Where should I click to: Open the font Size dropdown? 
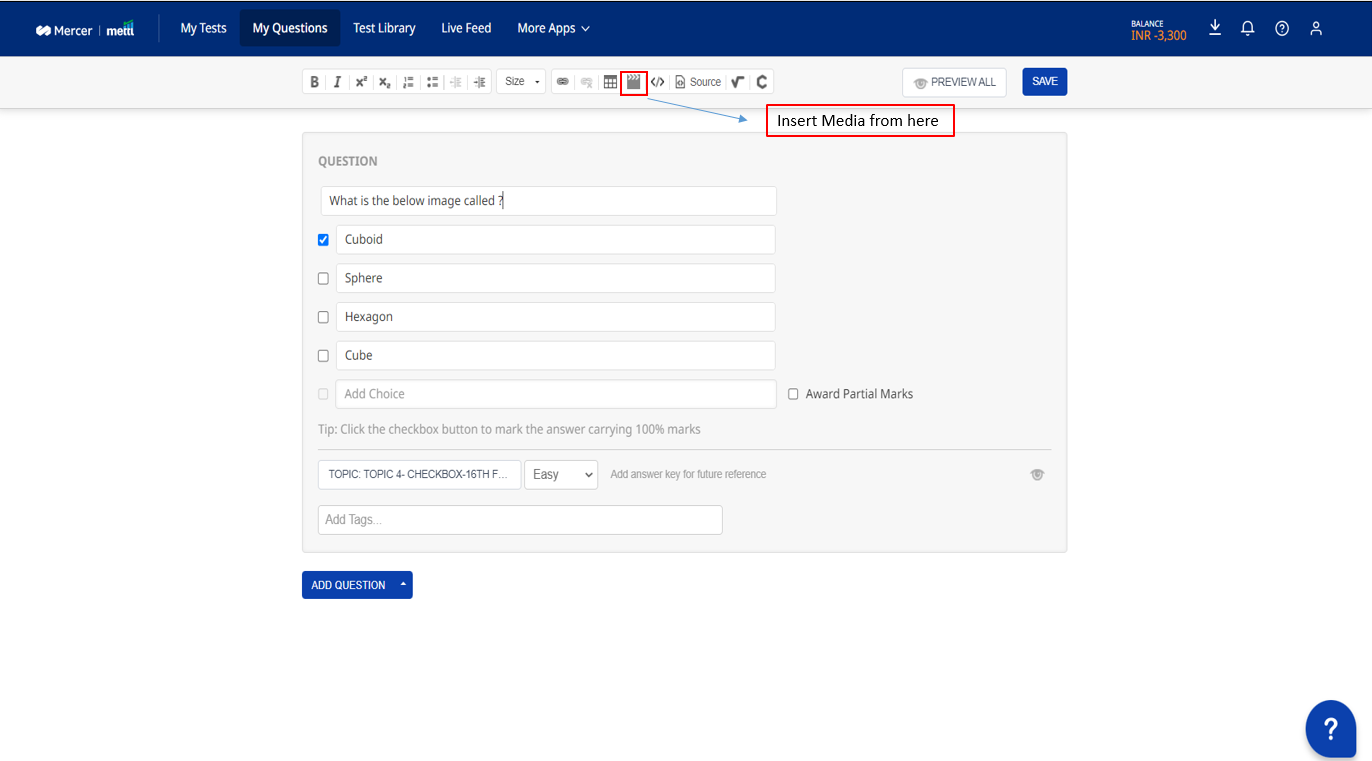click(521, 82)
